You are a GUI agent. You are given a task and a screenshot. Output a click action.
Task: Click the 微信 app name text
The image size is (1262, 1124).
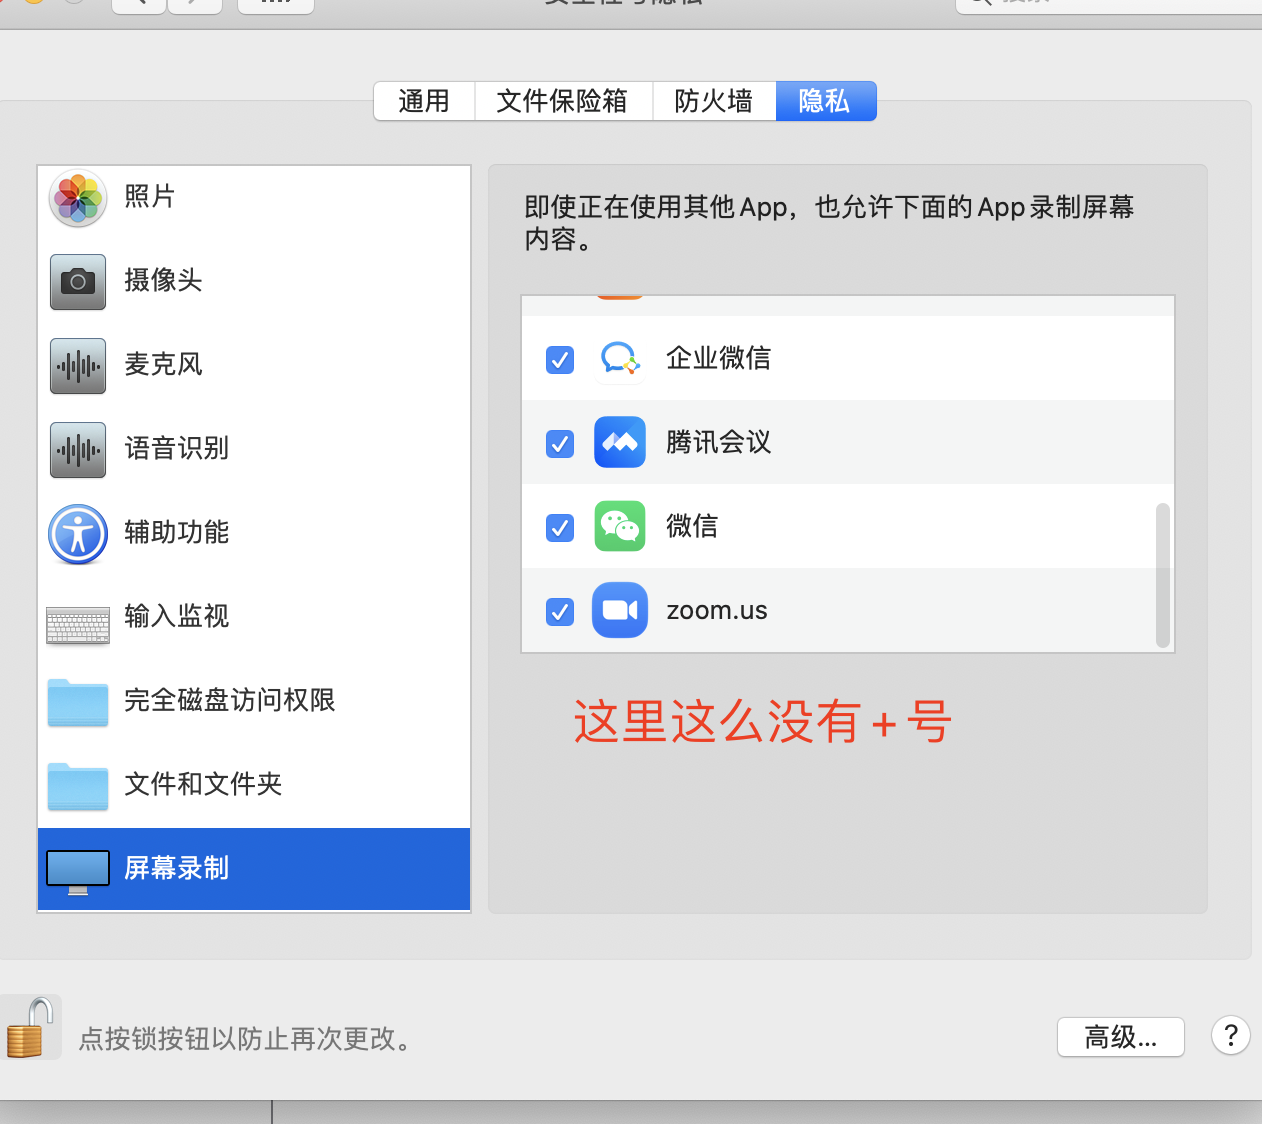coord(692,526)
